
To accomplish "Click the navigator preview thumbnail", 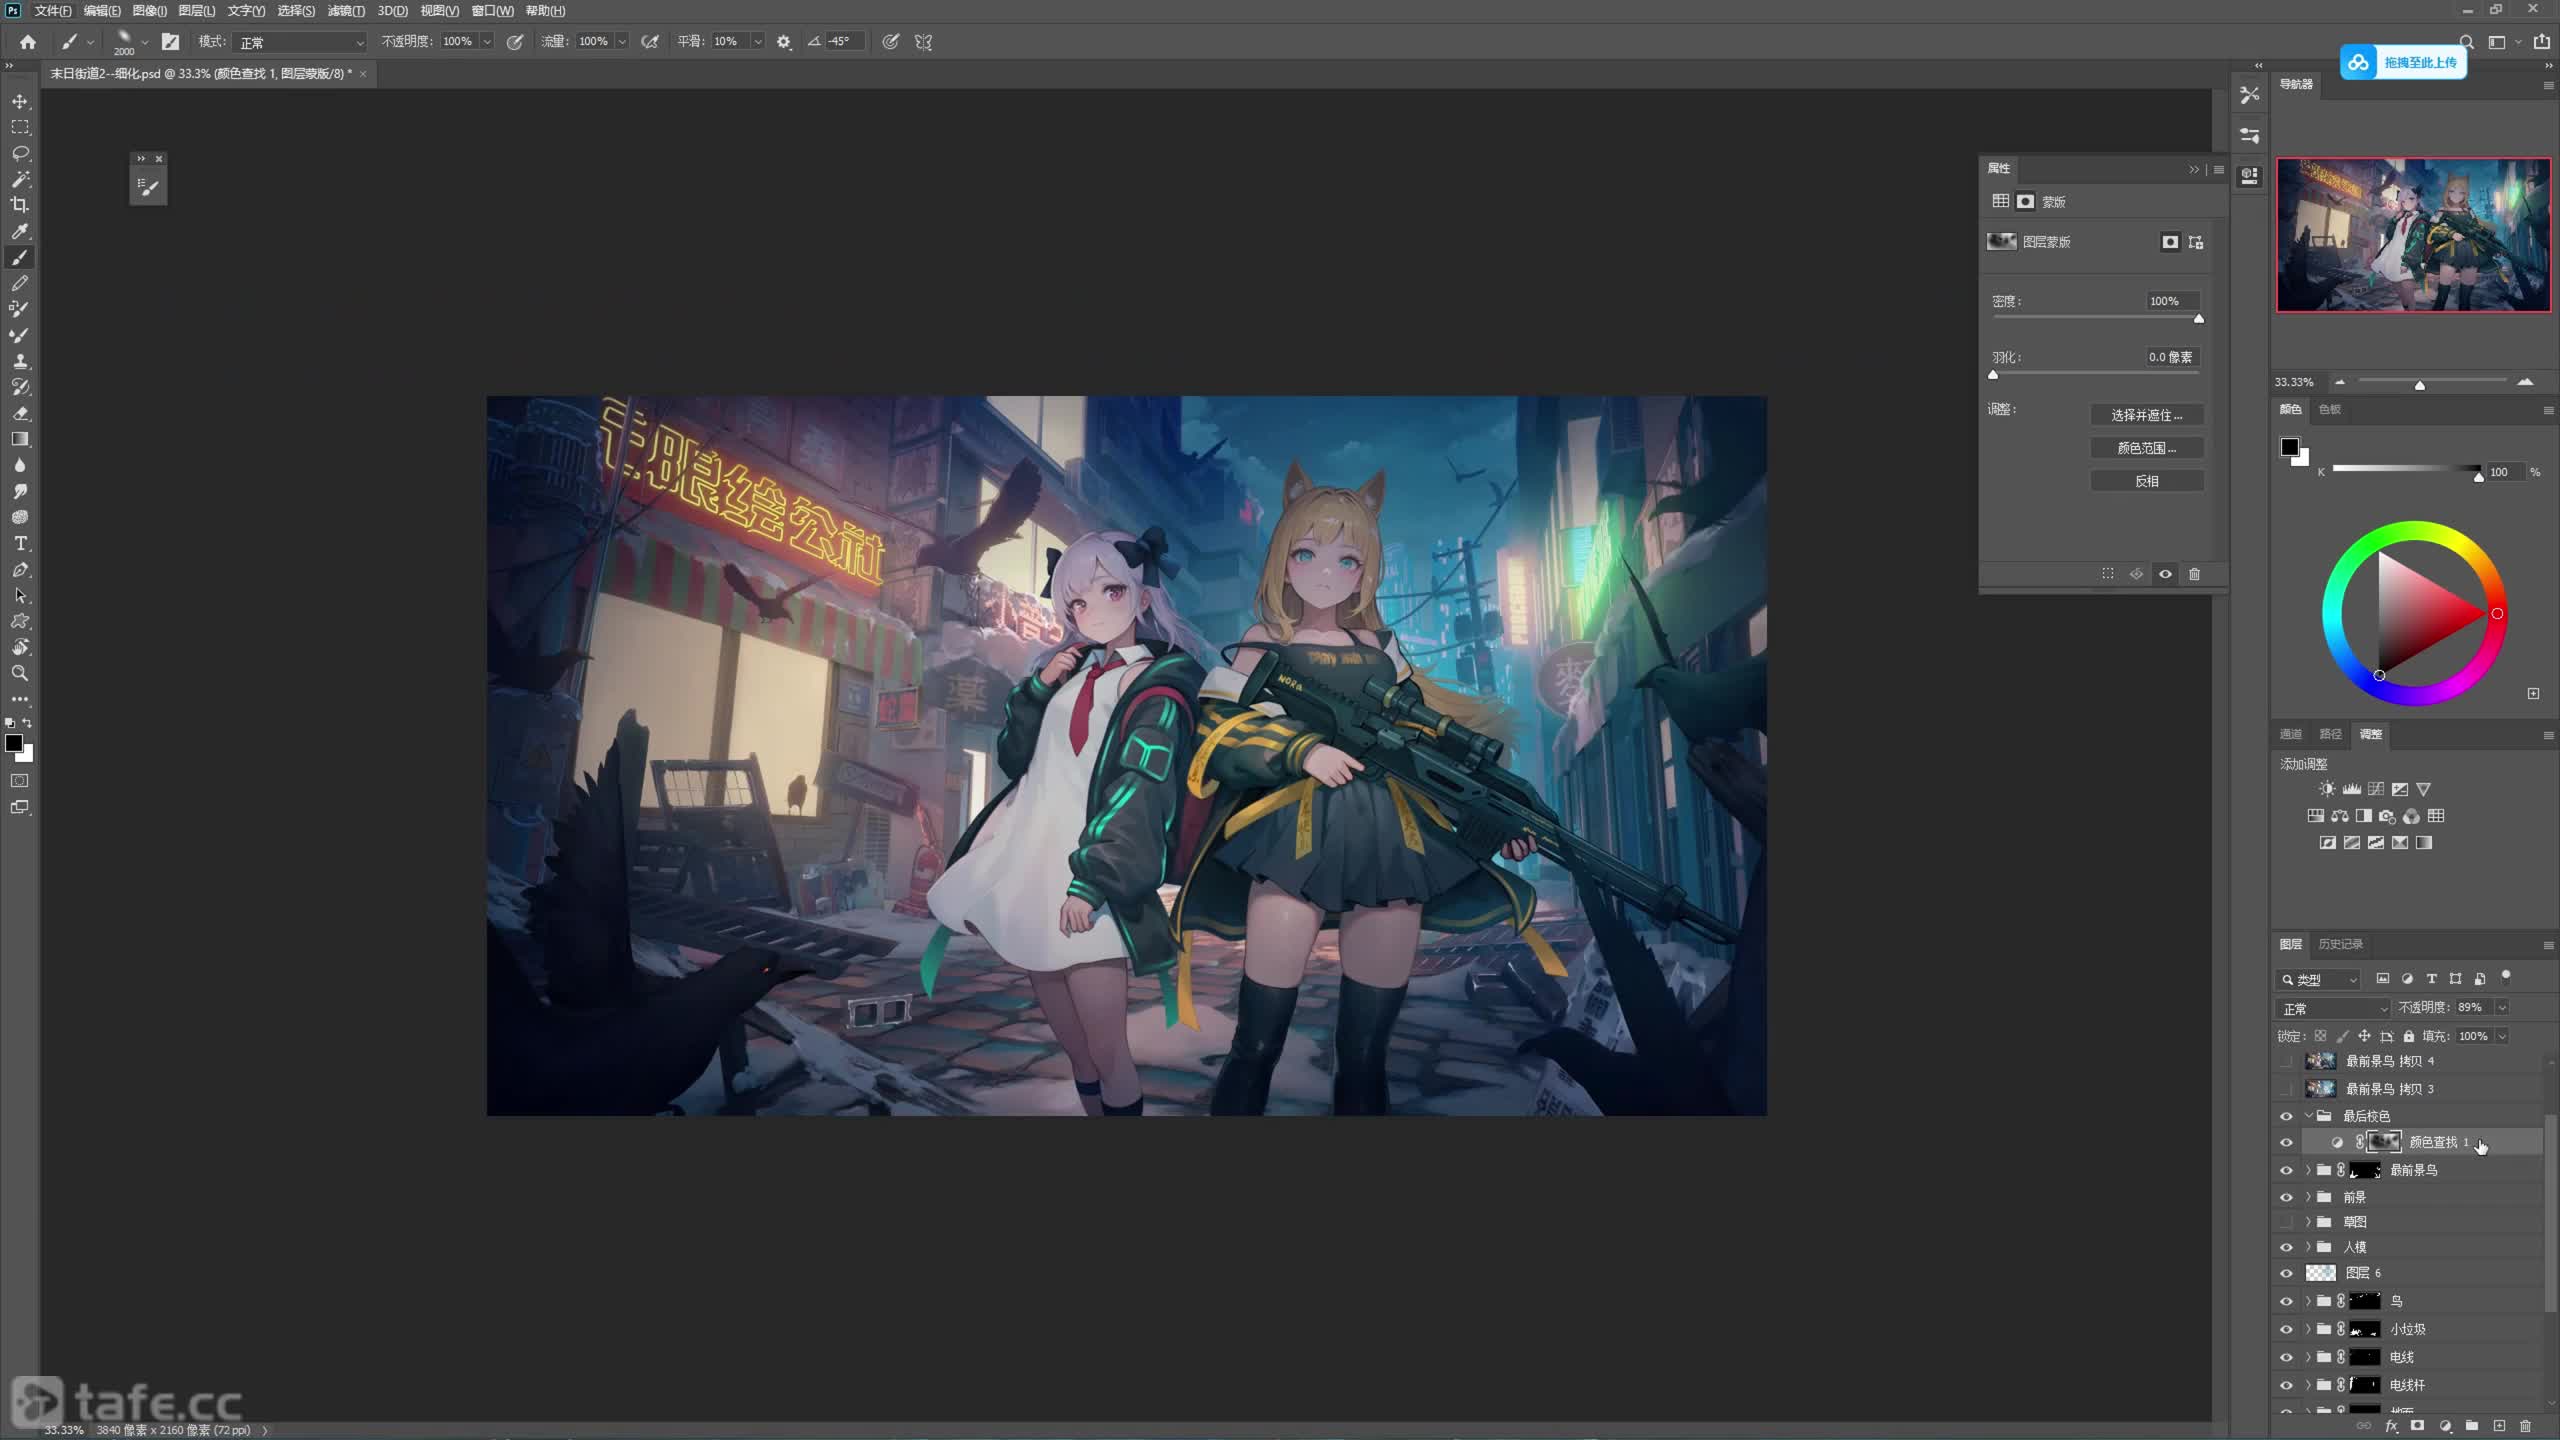I will [2413, 235].
